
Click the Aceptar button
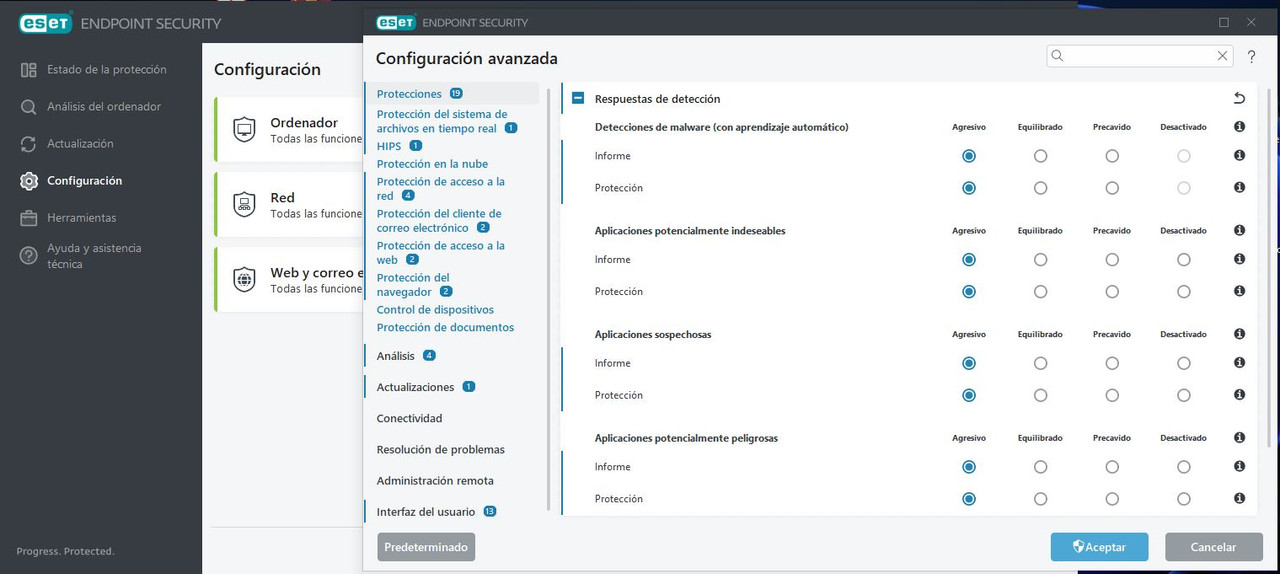pyautogui.click(x=1100, y=547)
